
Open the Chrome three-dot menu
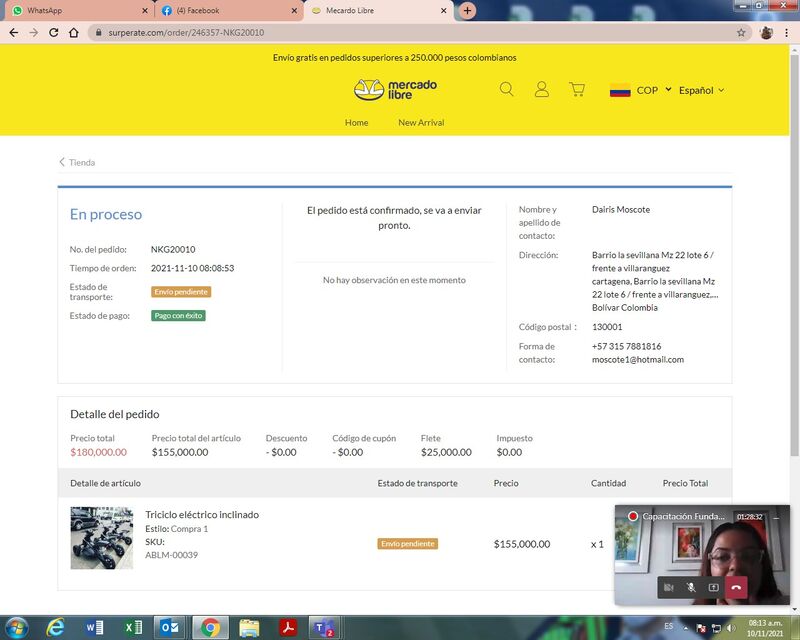click(786, 33)
